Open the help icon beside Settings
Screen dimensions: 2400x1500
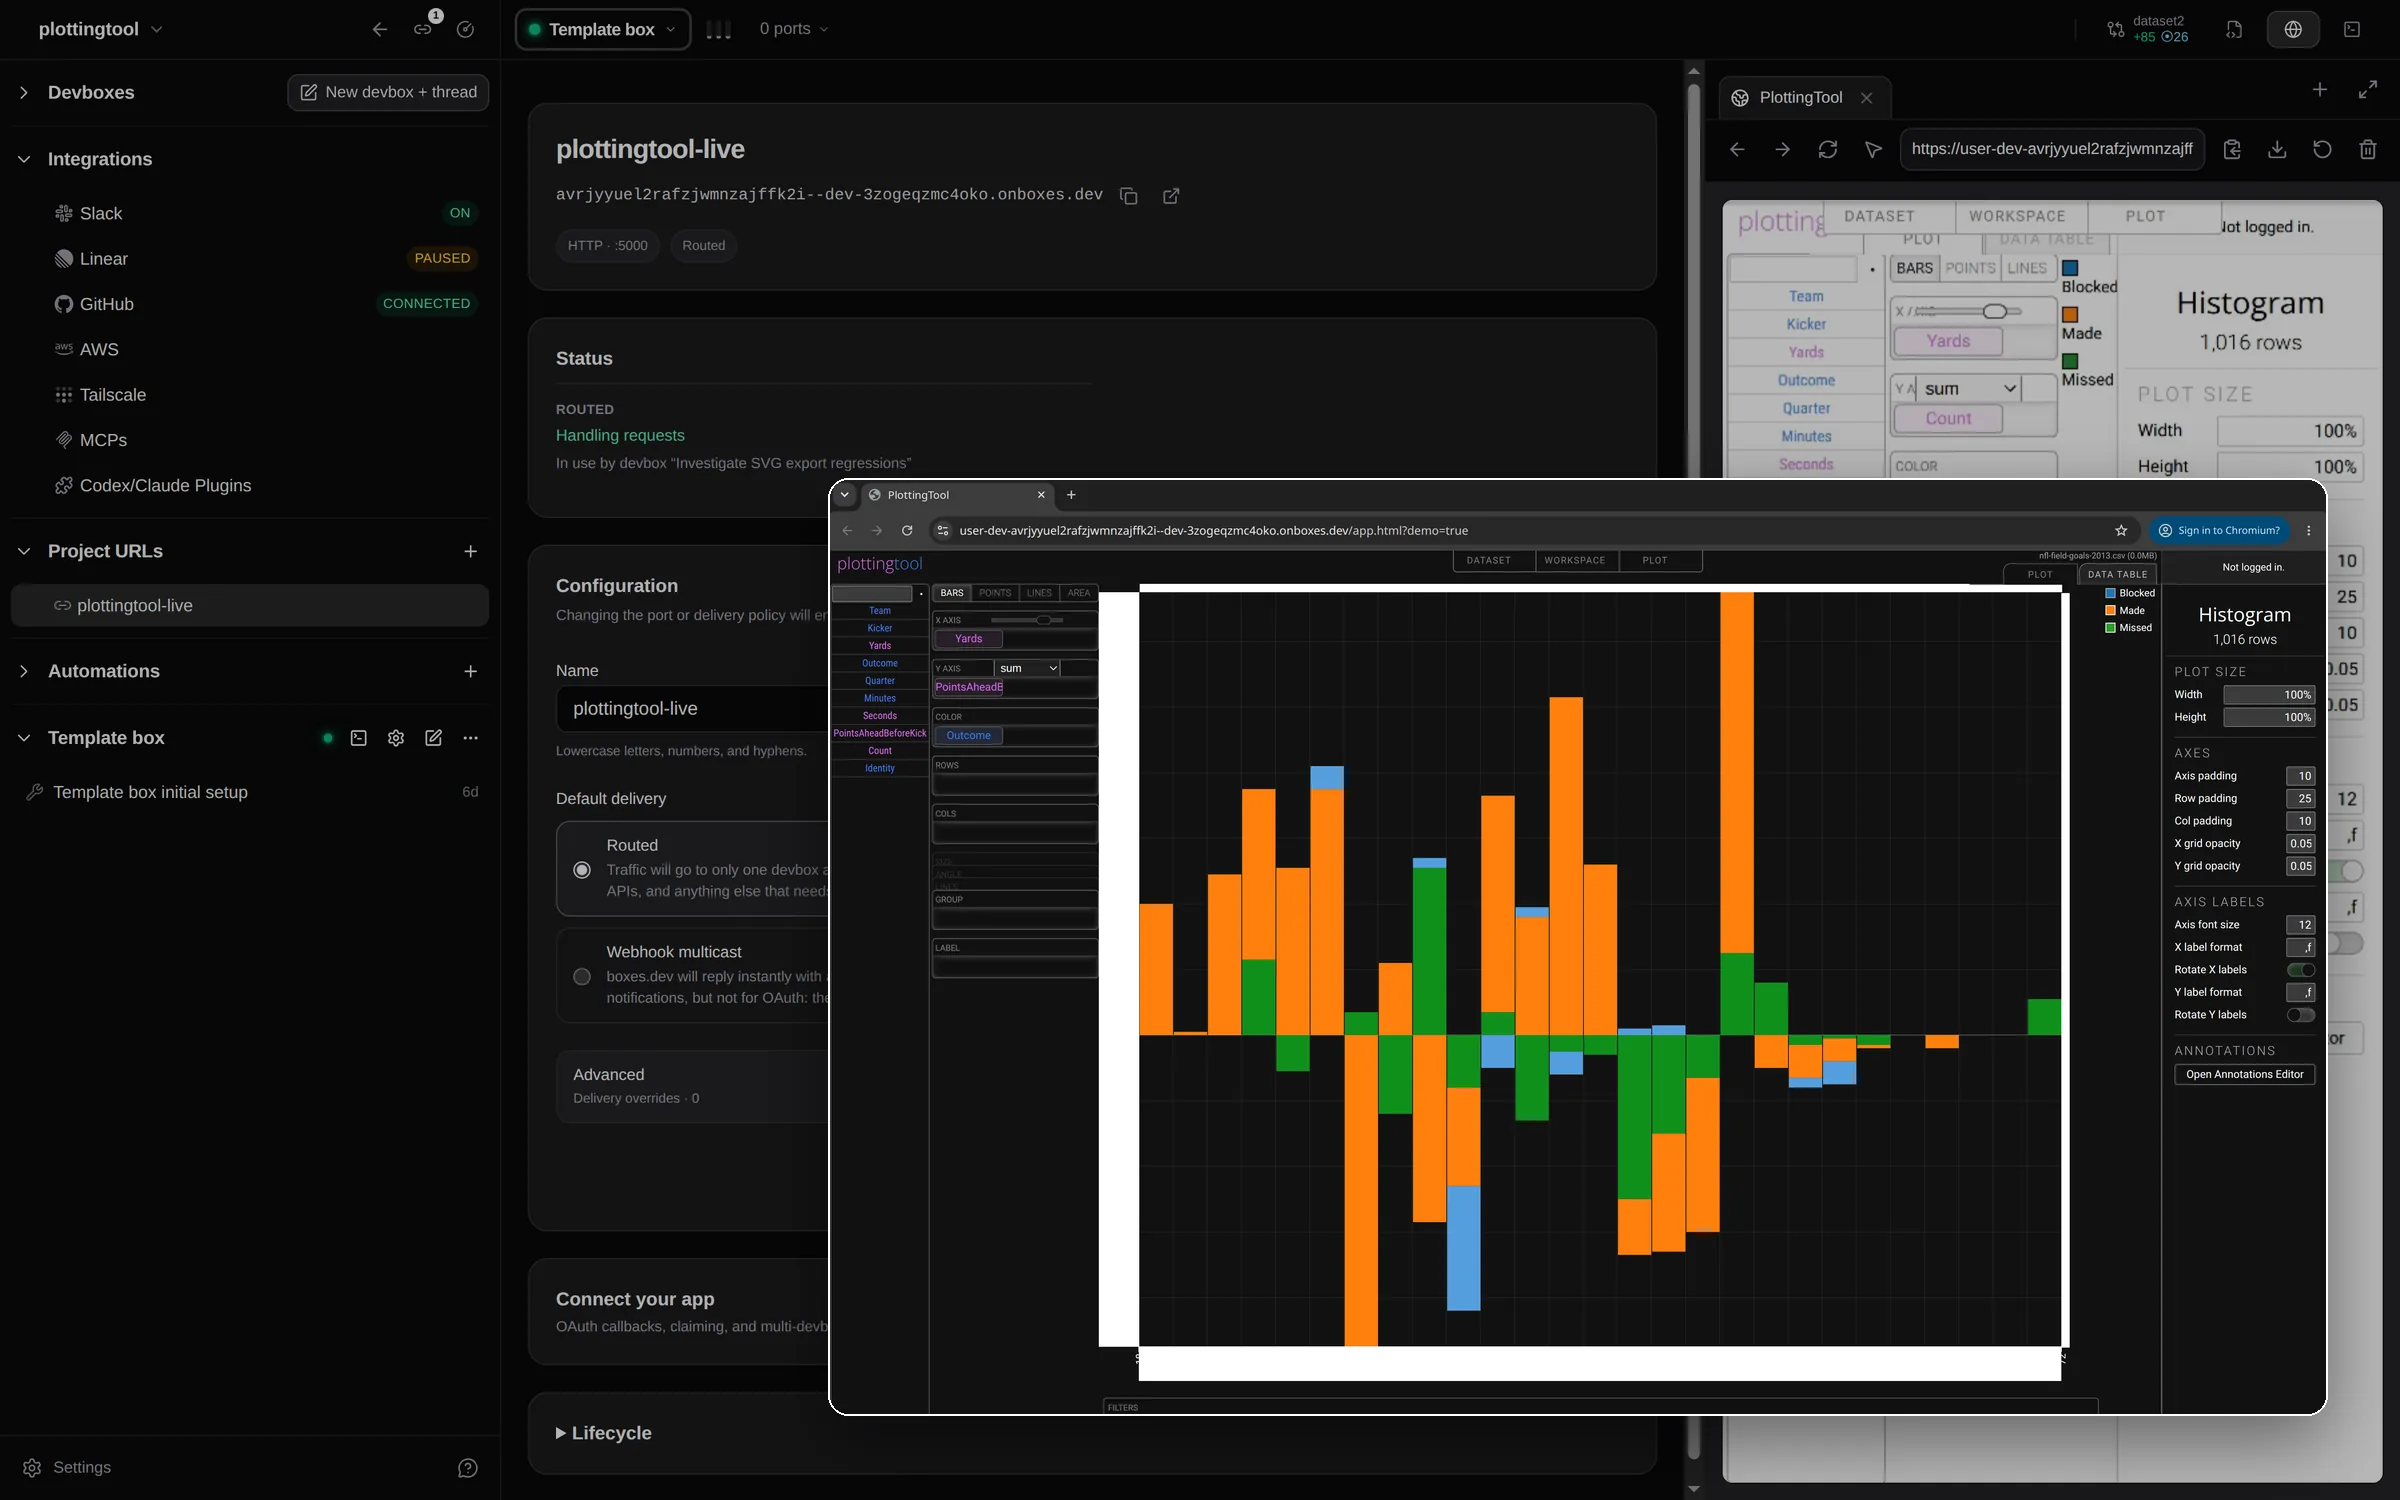467,1467
